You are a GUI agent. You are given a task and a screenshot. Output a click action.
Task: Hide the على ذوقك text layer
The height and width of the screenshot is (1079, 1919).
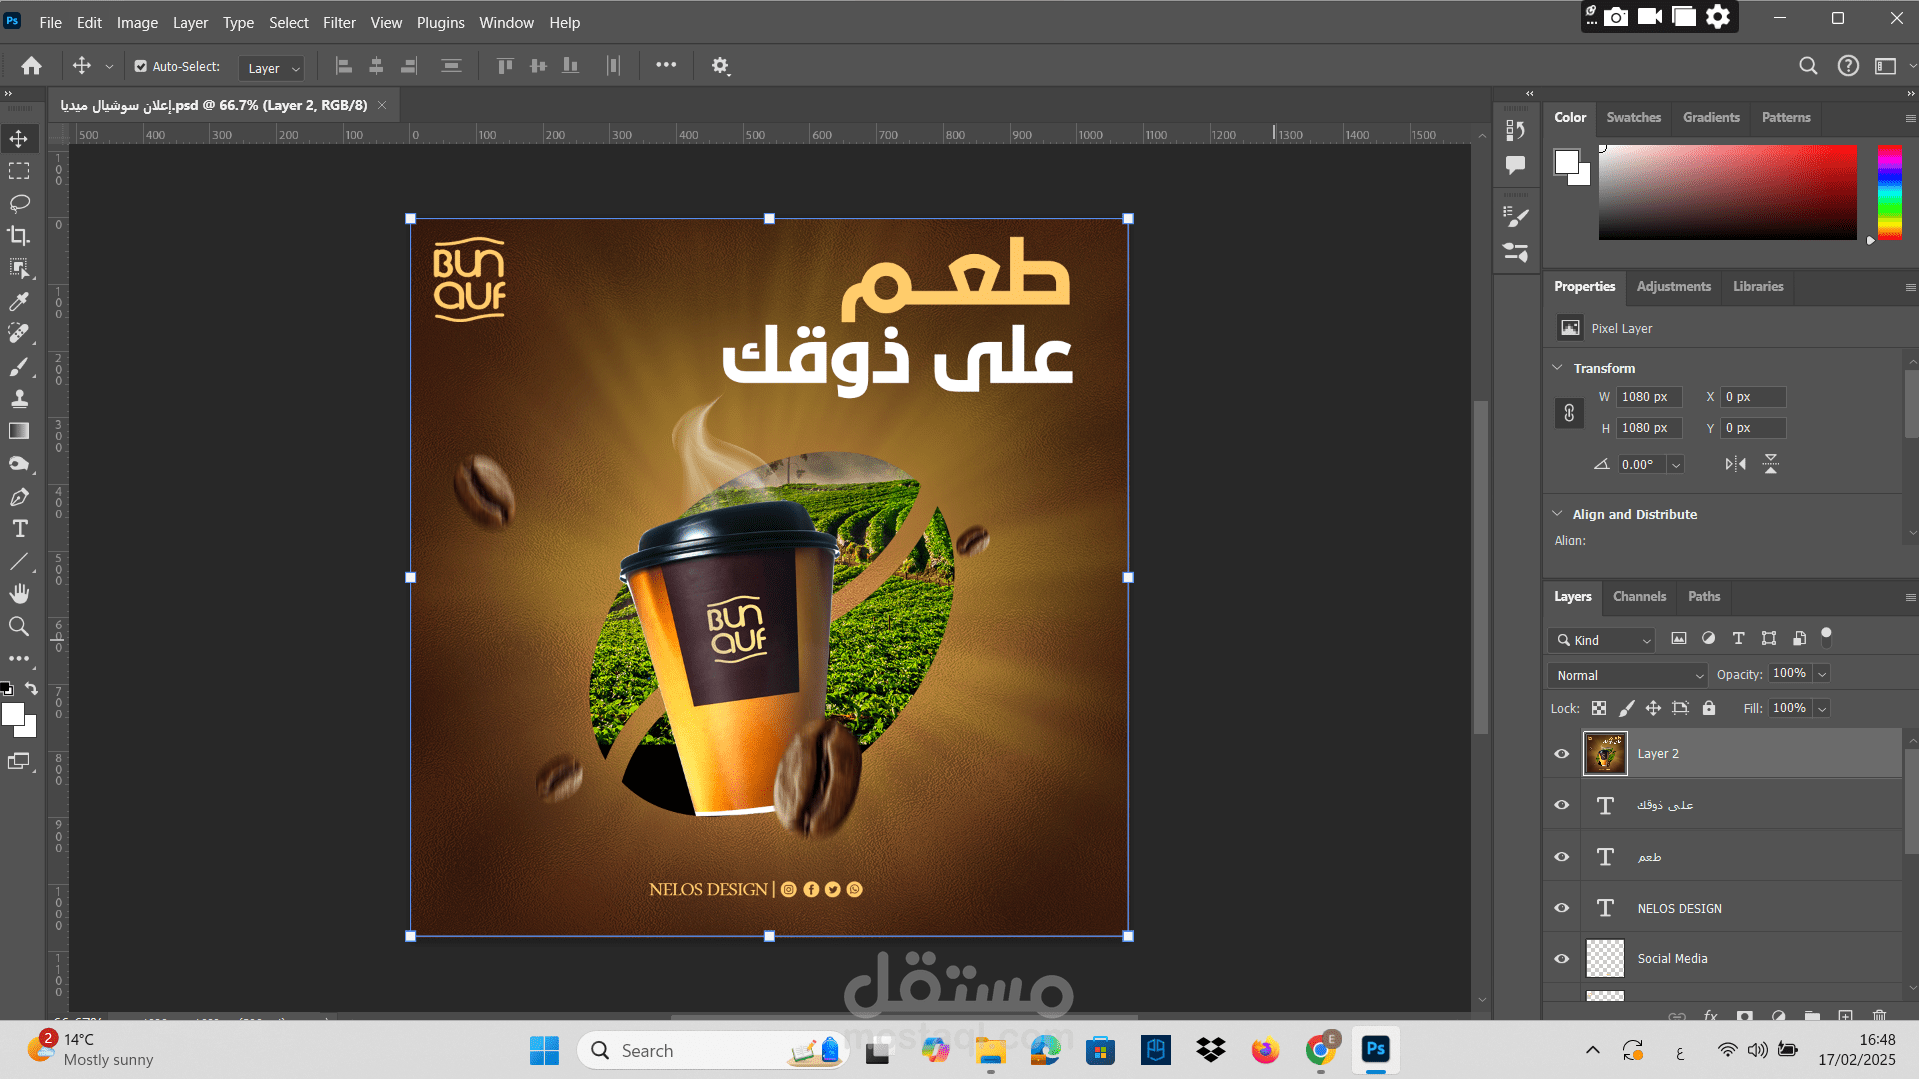coord(1562,806)
